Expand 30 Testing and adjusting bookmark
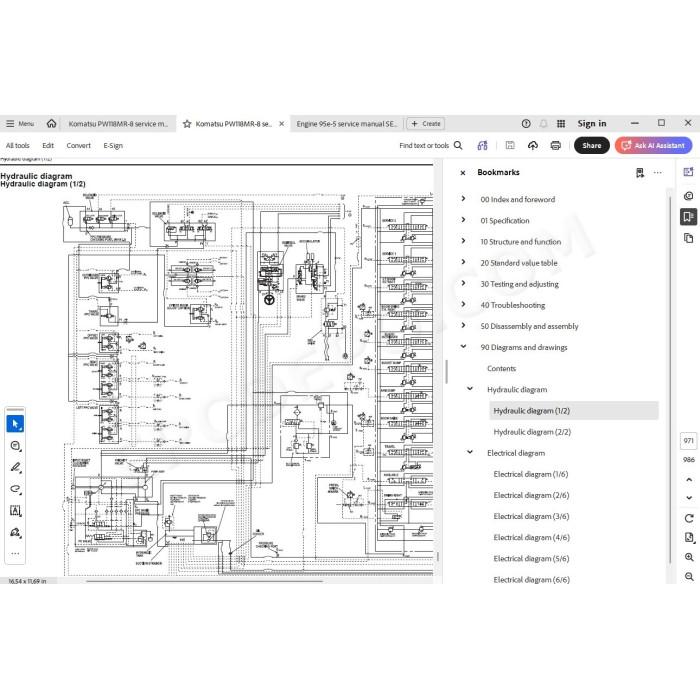This screenshot has height=700, width=700. pos(463,283)
